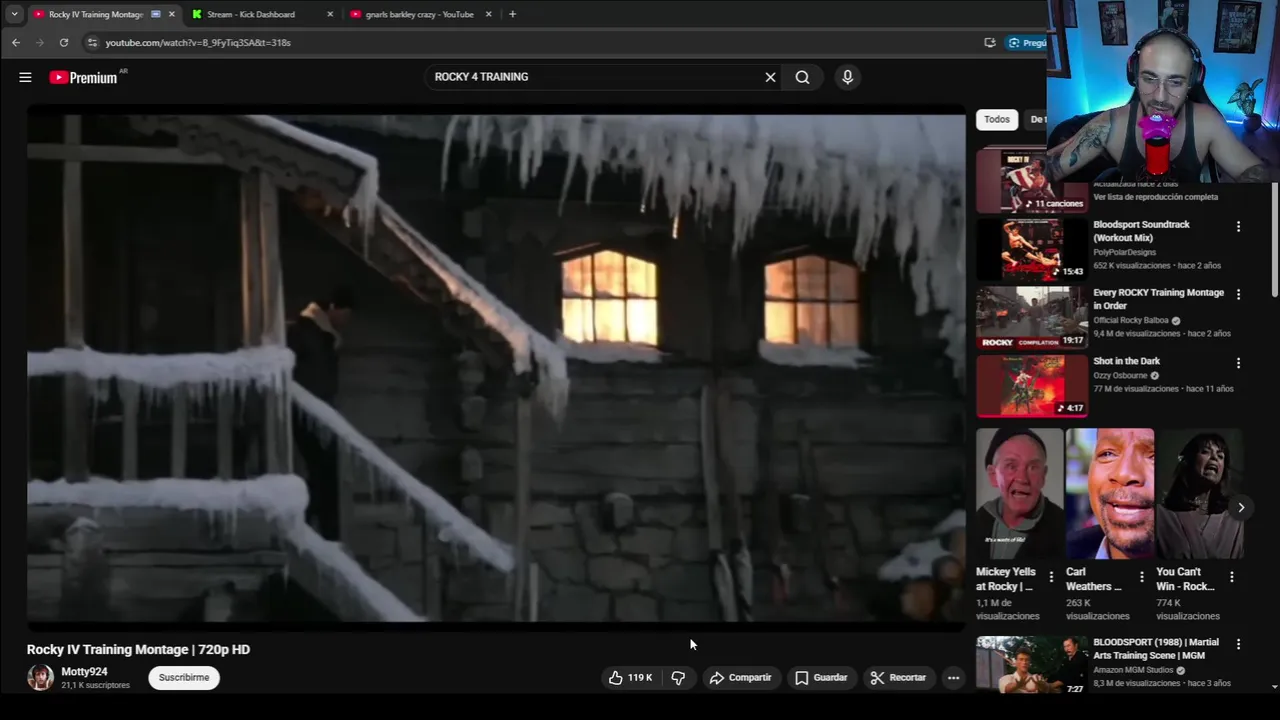Open Motty924 channel avatar
Screen dimensions: 1280x720
coord(40,678)
